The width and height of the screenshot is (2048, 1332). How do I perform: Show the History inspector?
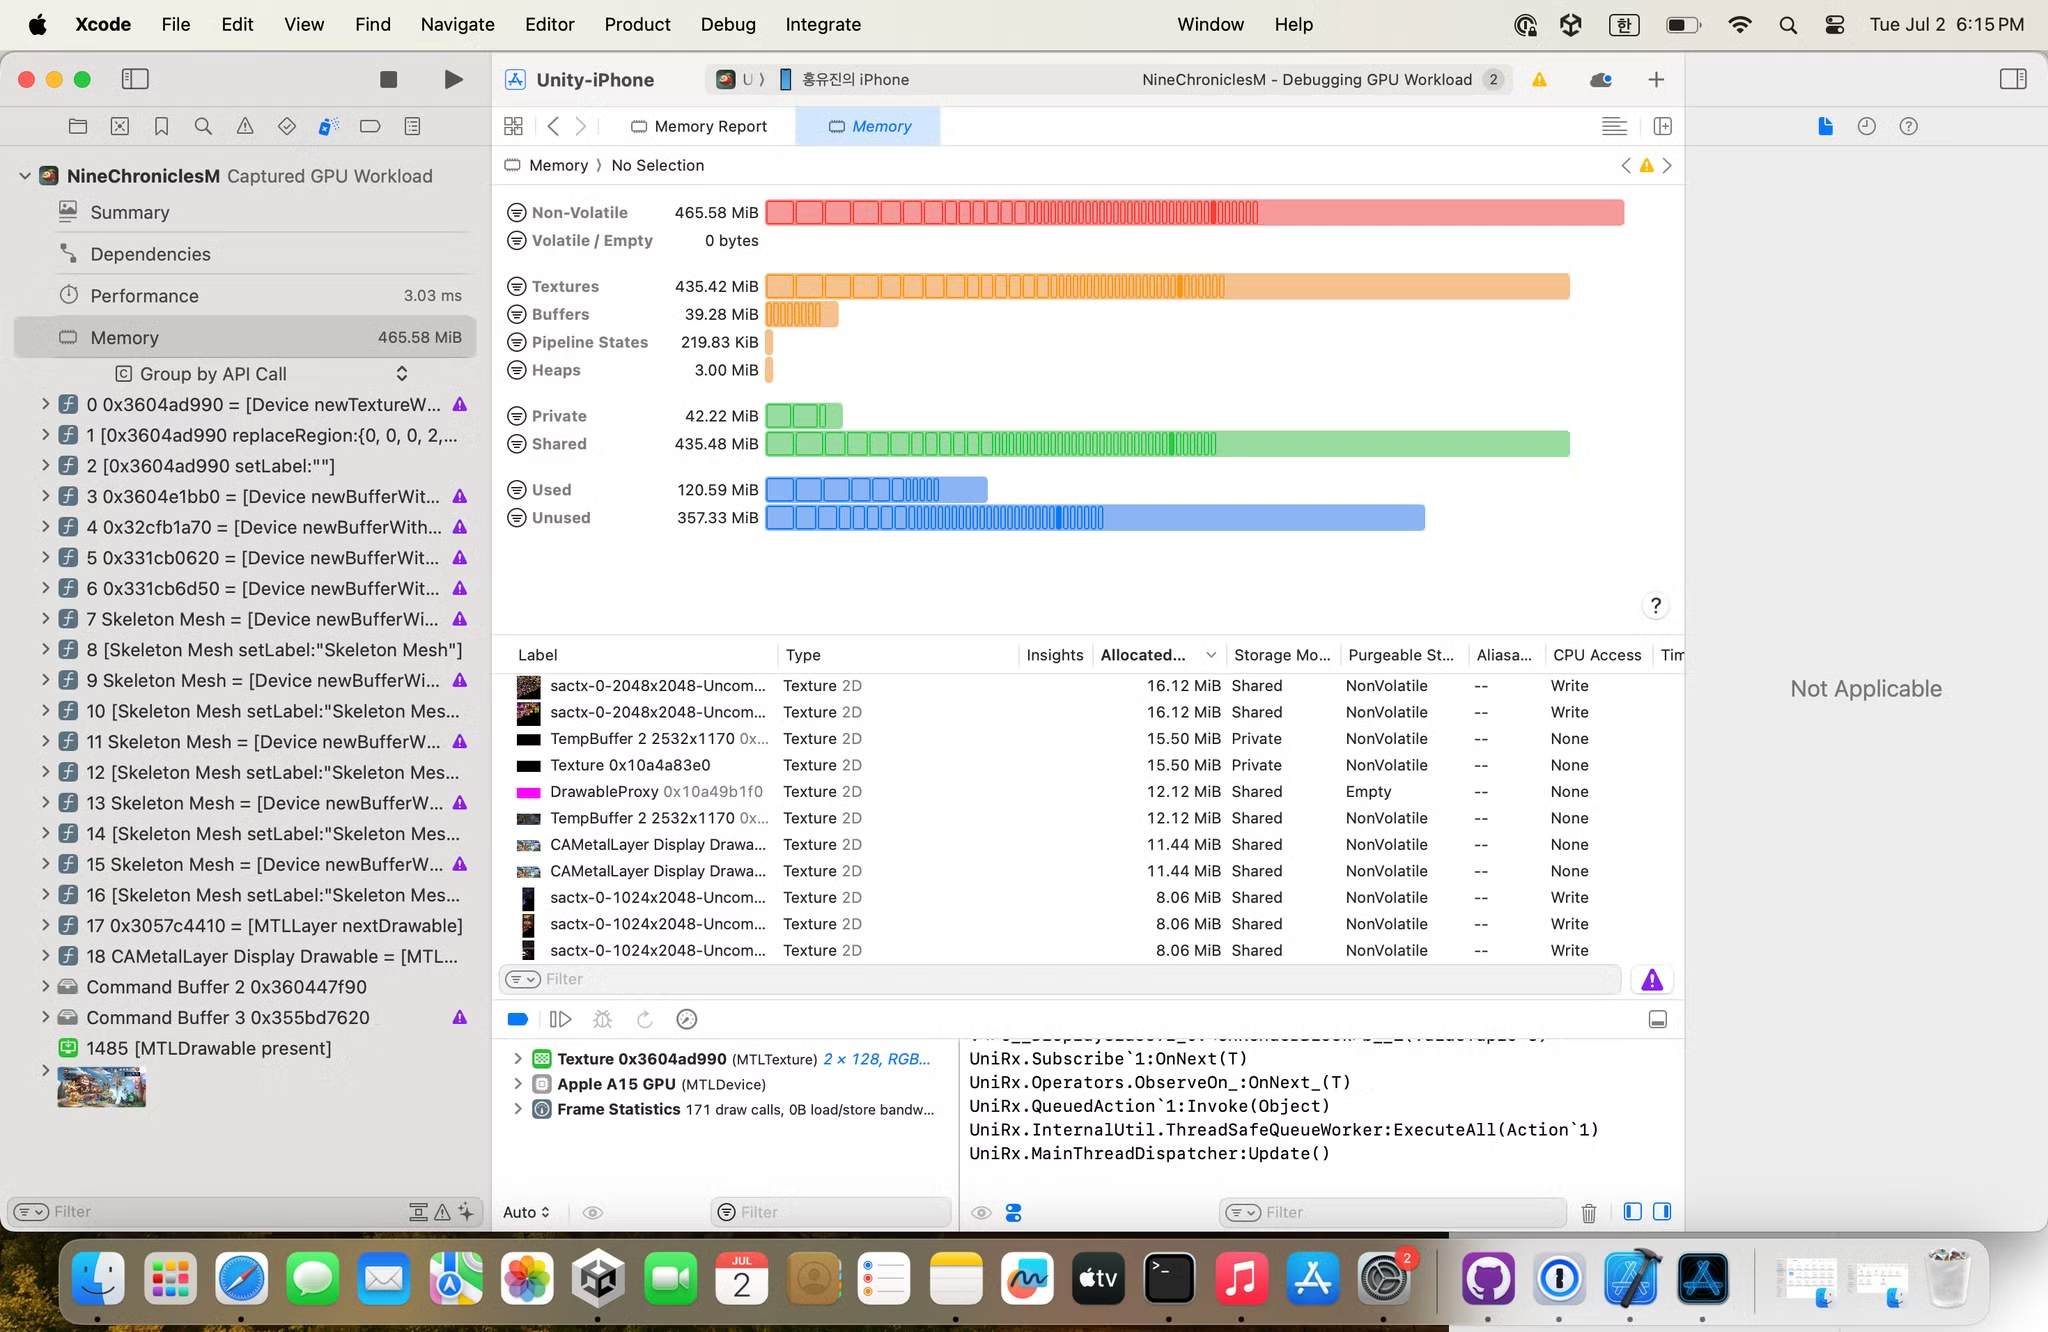click(x=1867, y=126)
